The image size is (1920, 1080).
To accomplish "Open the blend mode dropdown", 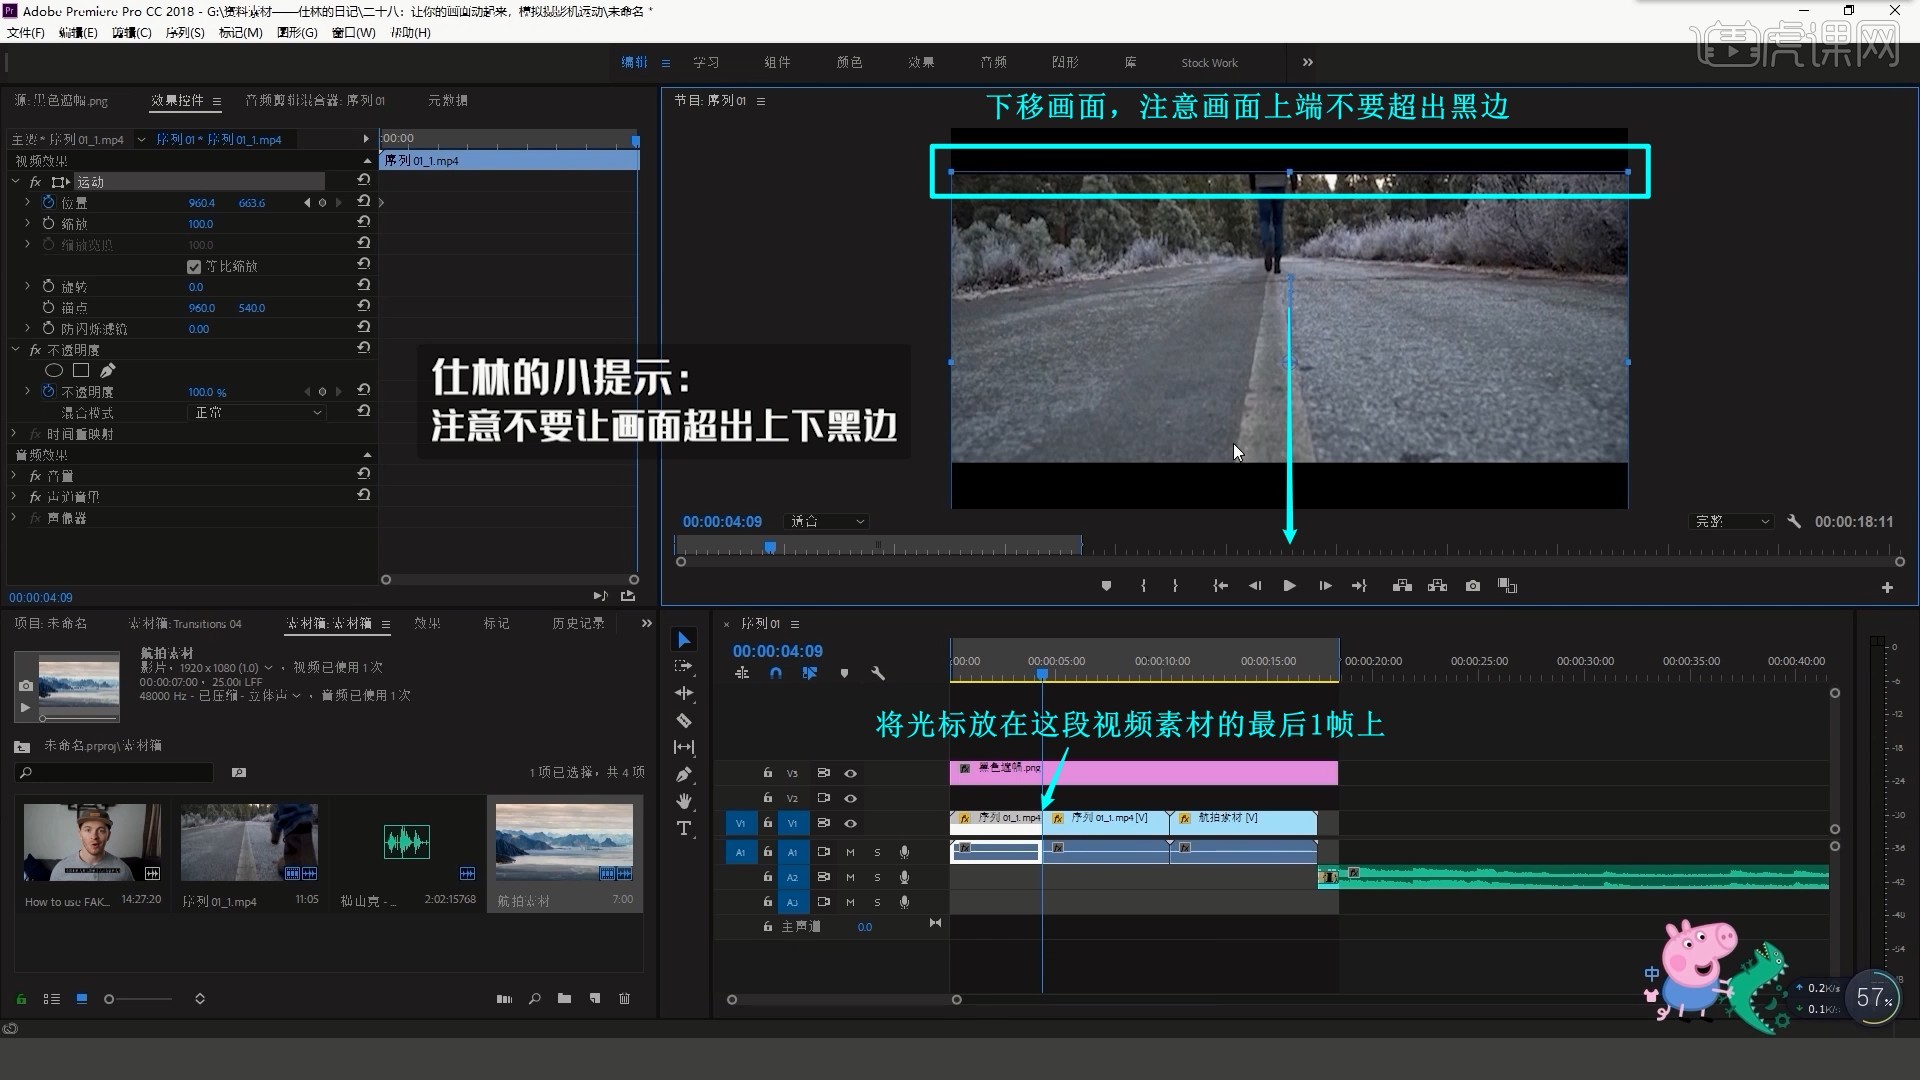I will (x=257, y=413).
